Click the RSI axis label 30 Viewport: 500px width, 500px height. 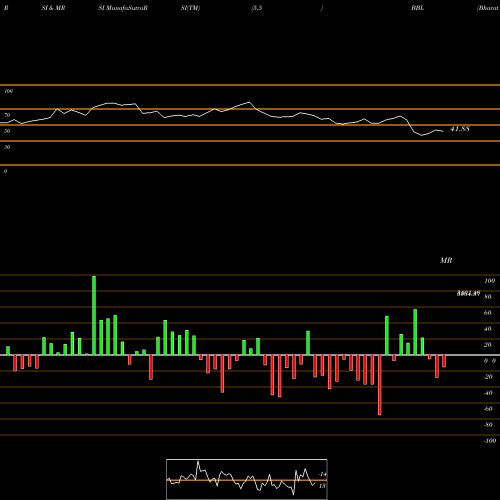(x=7, y=147)
